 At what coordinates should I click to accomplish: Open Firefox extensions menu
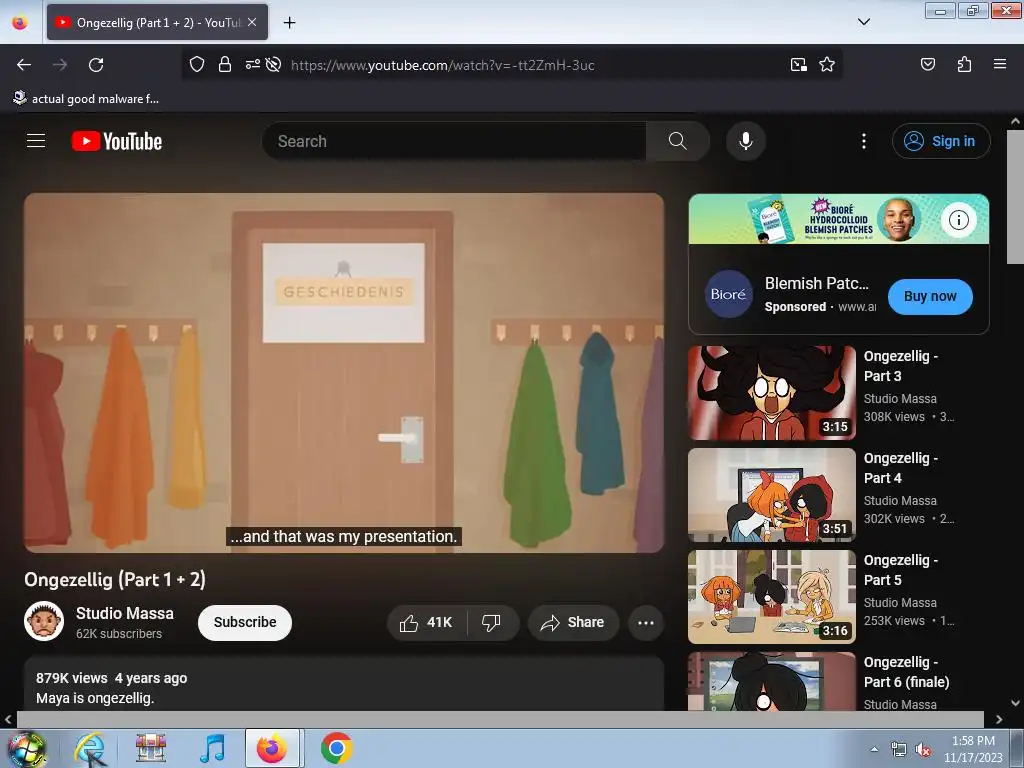(x=964, y=64)
